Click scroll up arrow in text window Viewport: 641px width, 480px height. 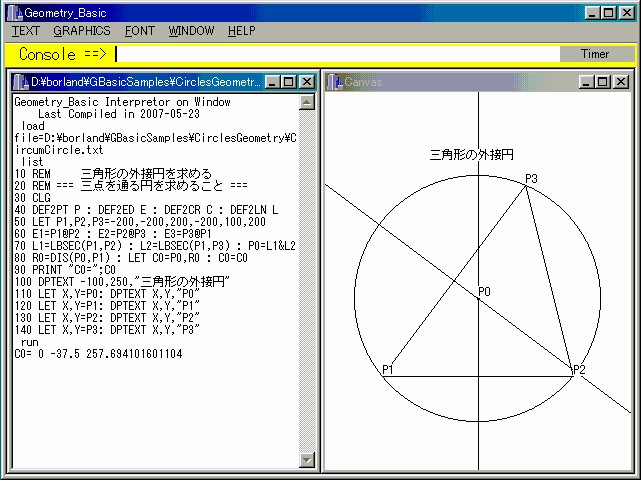pos(307,102)
